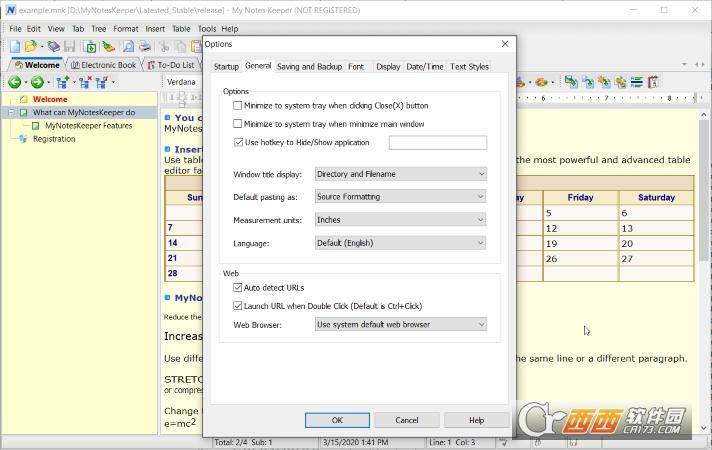712x450 pixels.
Task: Click the hotkey input field
Action: (x=438, y=143)
